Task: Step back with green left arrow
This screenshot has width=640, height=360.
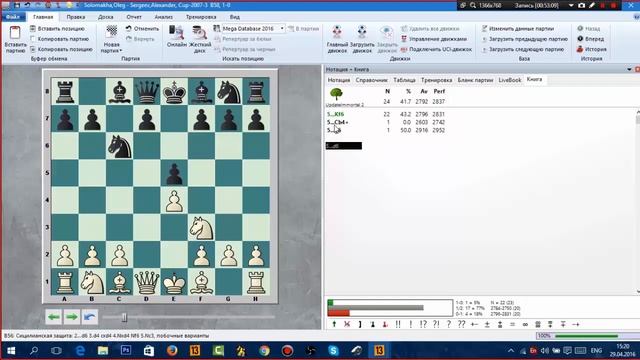Action: (53, 317)
